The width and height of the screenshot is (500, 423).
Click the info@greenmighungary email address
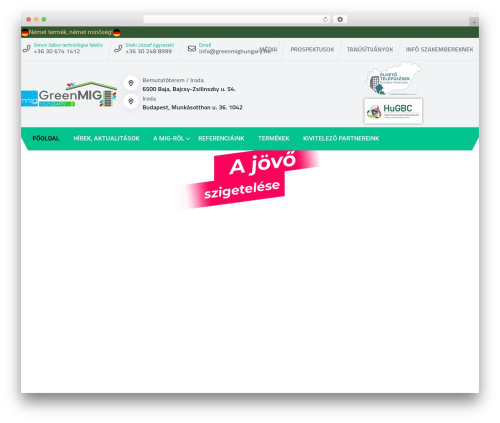[234, 51]
